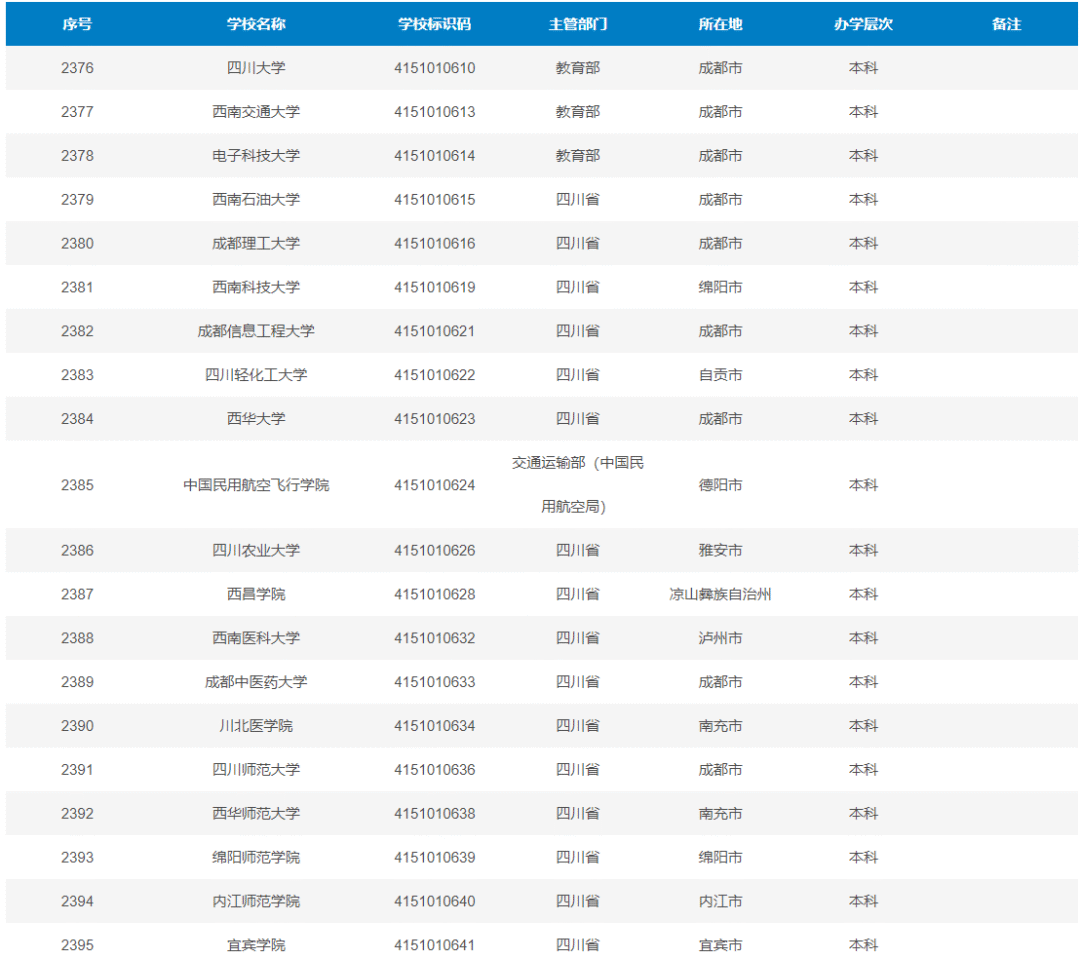This screenshot has height=959, width=1080.
Task: Select the location 德阳市
Action: (x=720, y=485)
